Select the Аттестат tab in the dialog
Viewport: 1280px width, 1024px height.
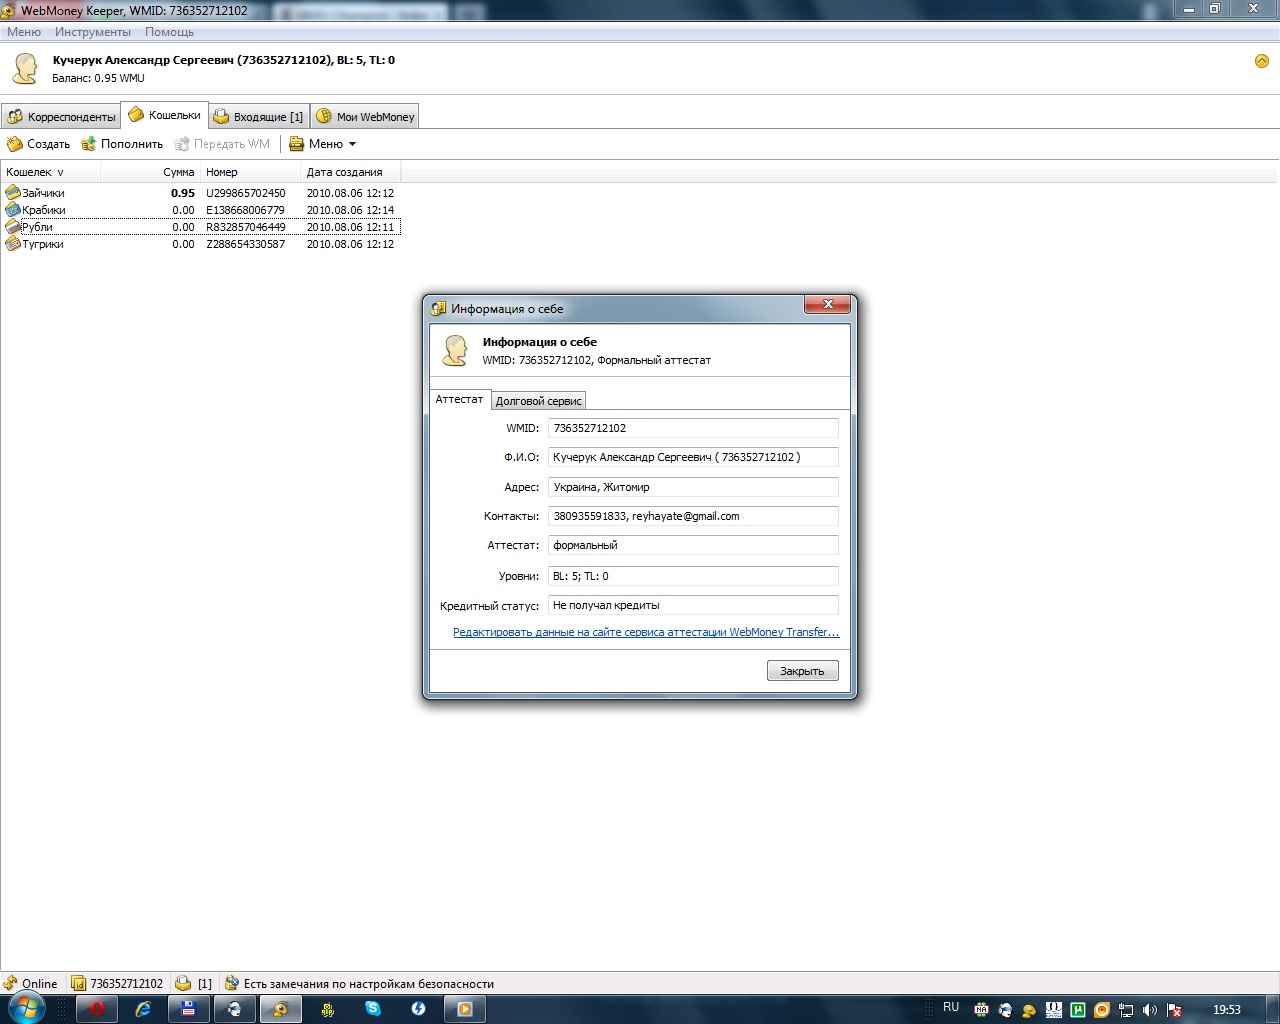[x=460, y=399]
